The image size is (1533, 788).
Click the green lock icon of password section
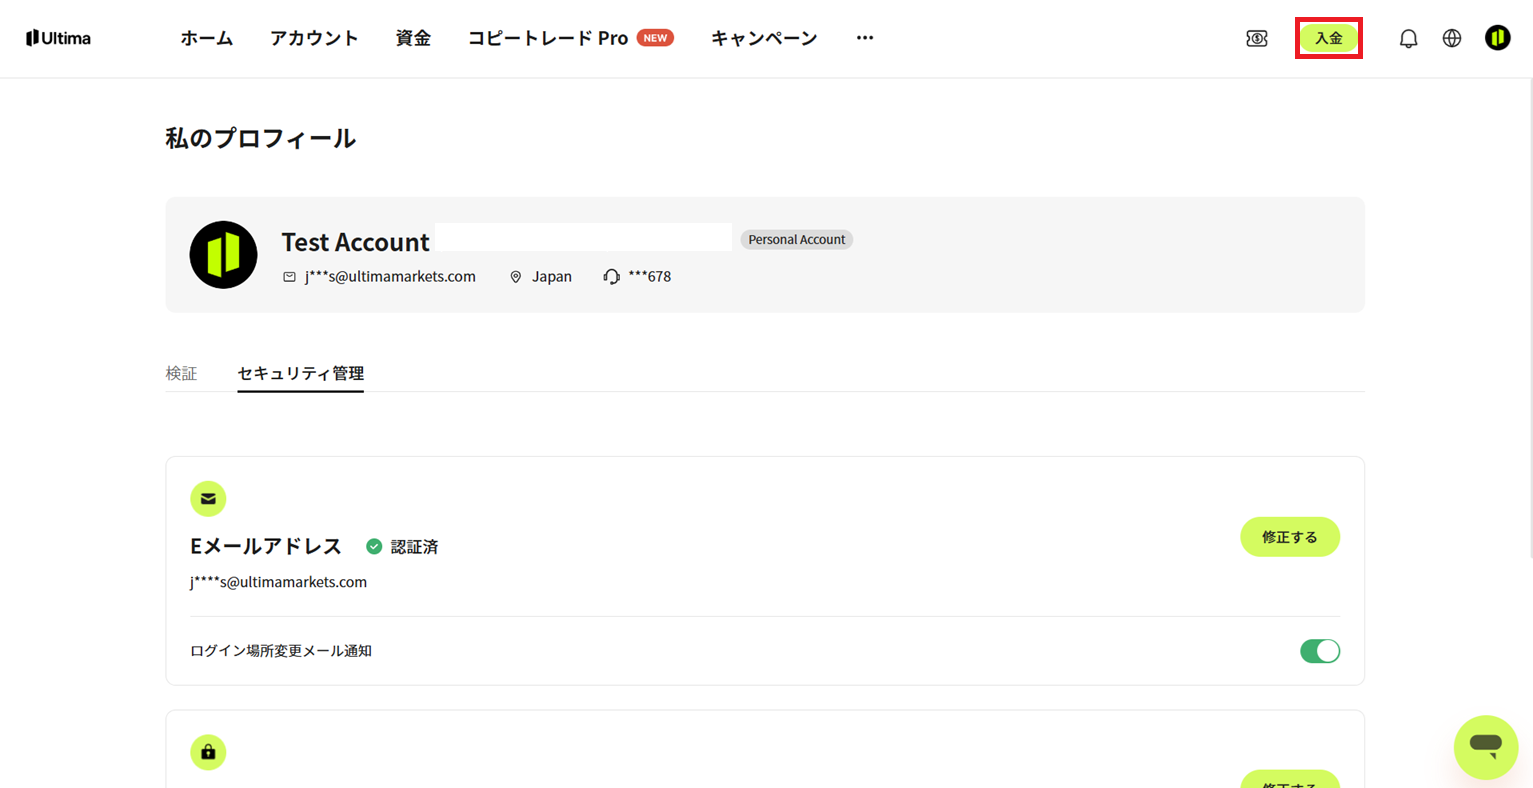208,752
